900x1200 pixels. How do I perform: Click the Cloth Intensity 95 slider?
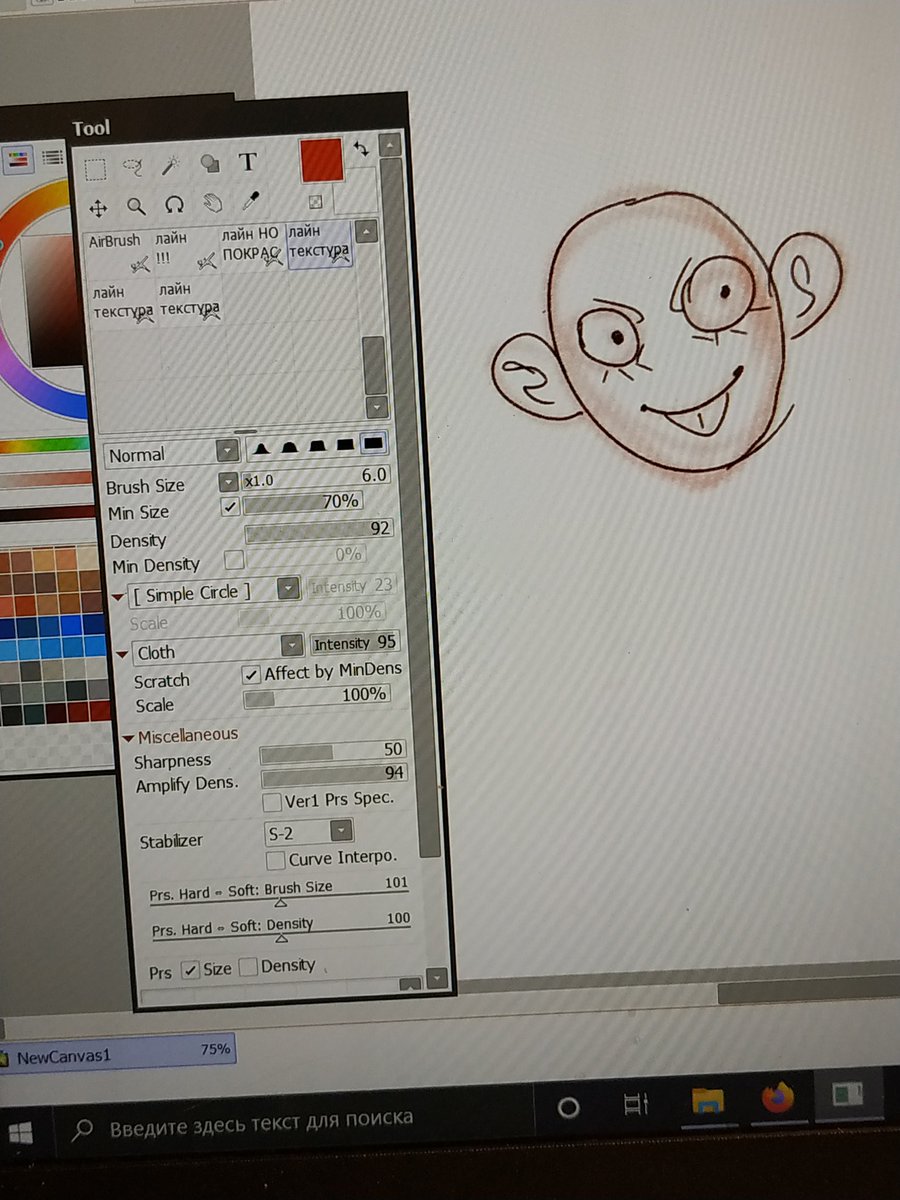tap(354, 643)
